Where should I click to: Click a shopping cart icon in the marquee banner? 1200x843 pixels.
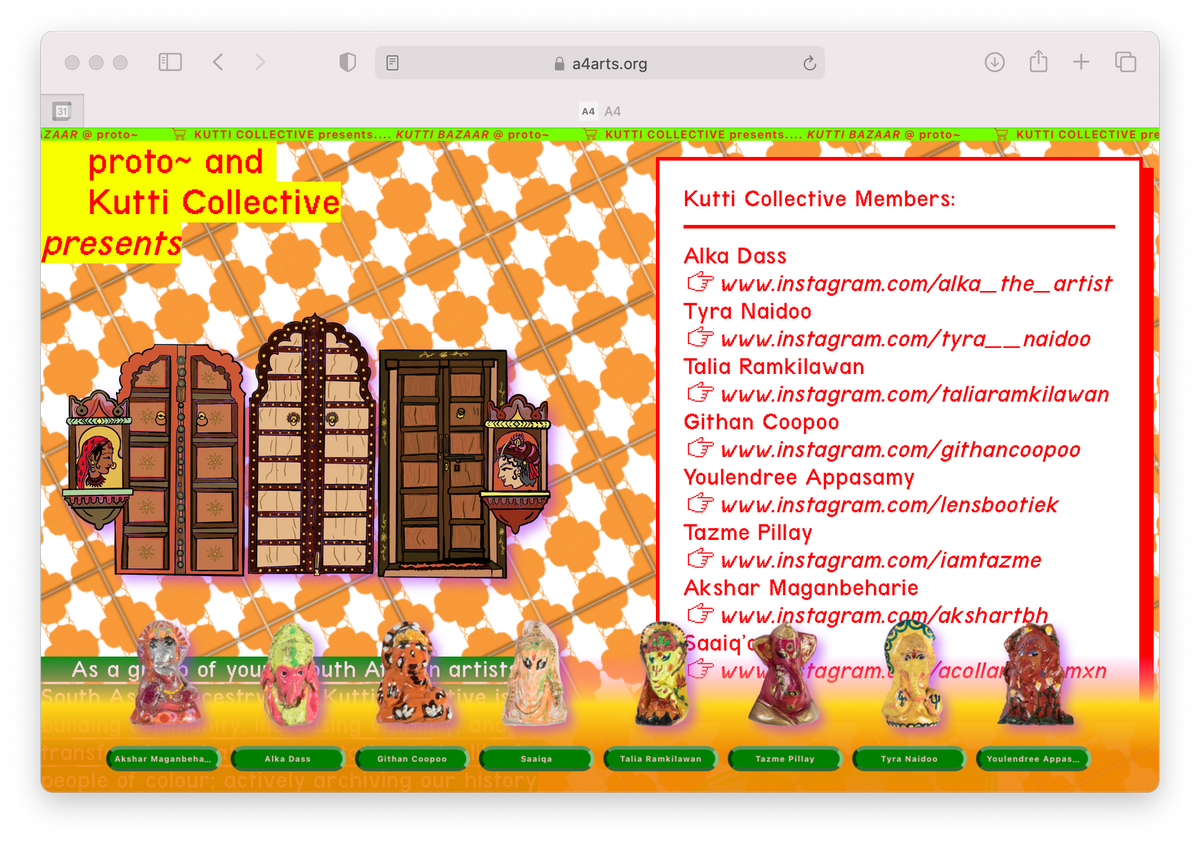pos(178,133)
